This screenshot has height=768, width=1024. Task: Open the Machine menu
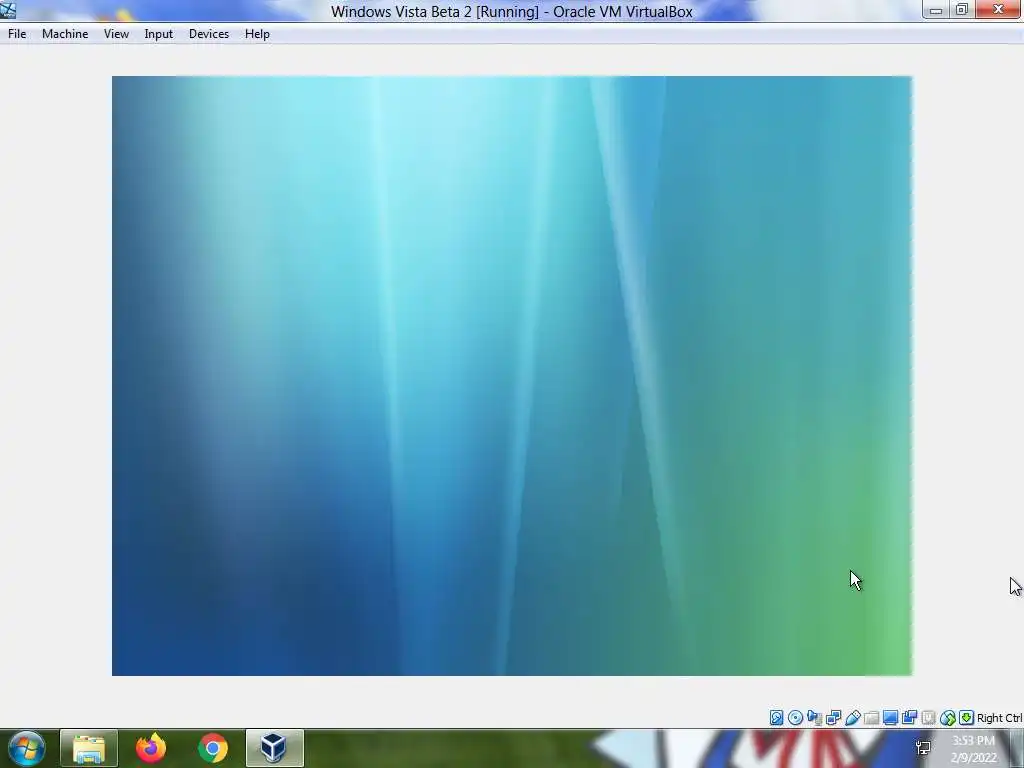click(65, 34)
